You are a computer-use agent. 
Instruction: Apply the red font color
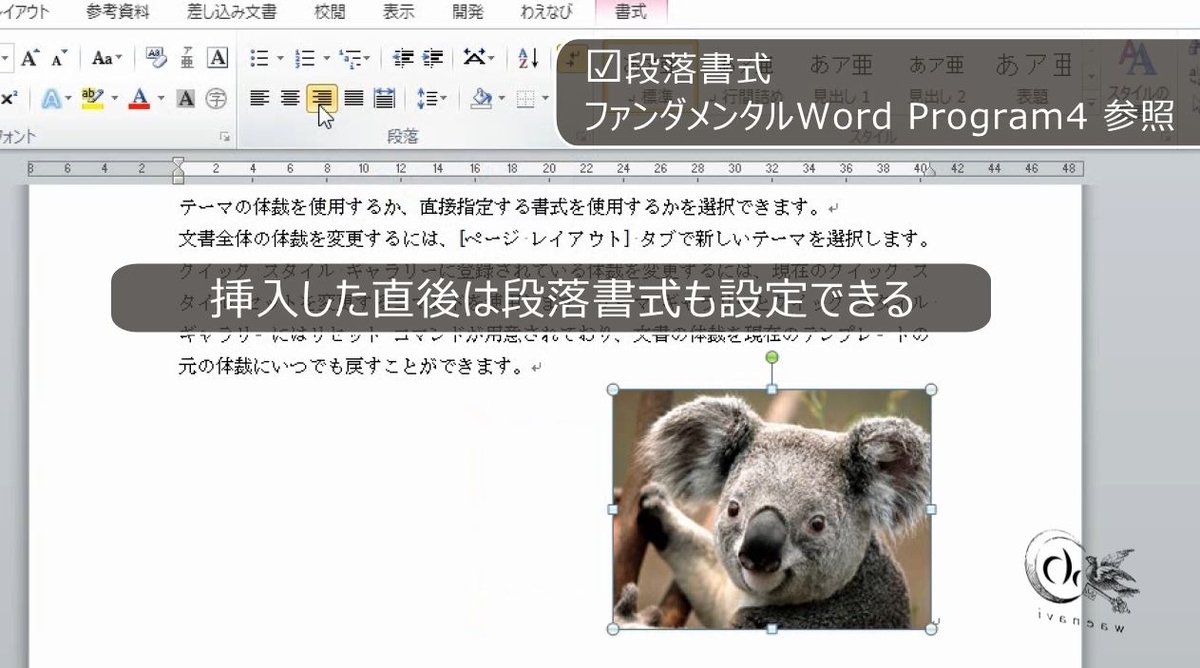point(139,98)
